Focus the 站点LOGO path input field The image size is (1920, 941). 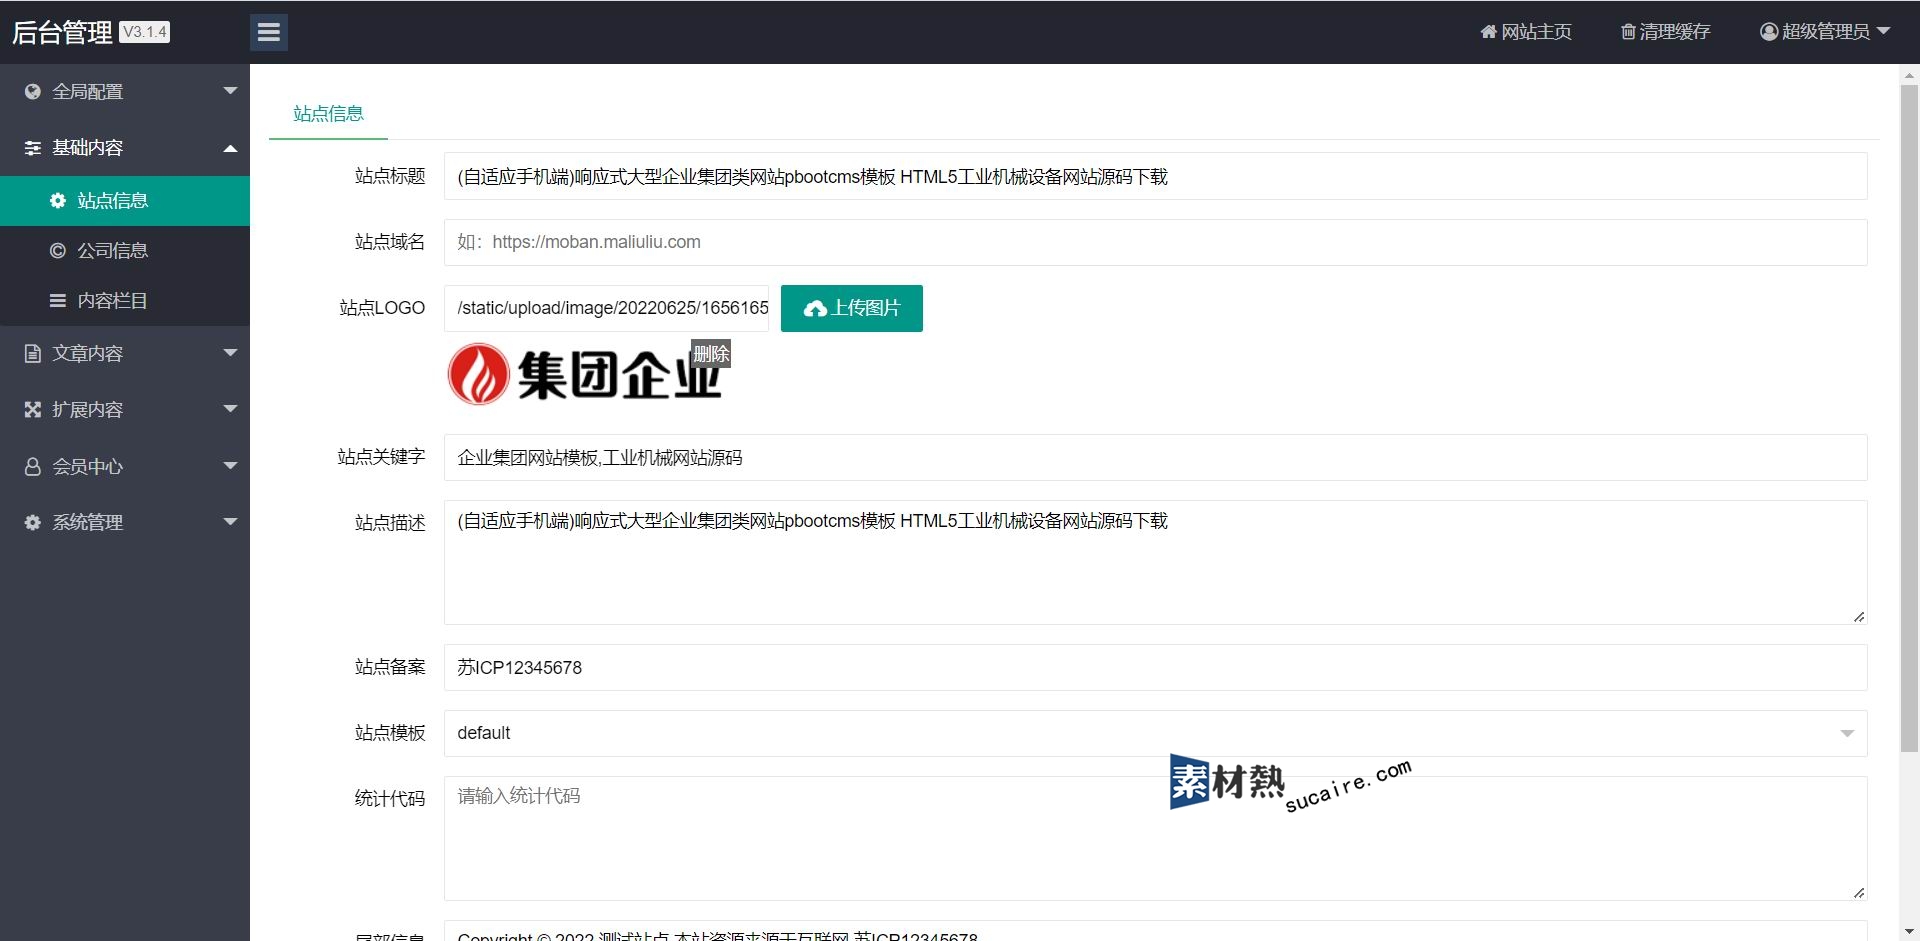pyautogui.click(x=606, y=308)
